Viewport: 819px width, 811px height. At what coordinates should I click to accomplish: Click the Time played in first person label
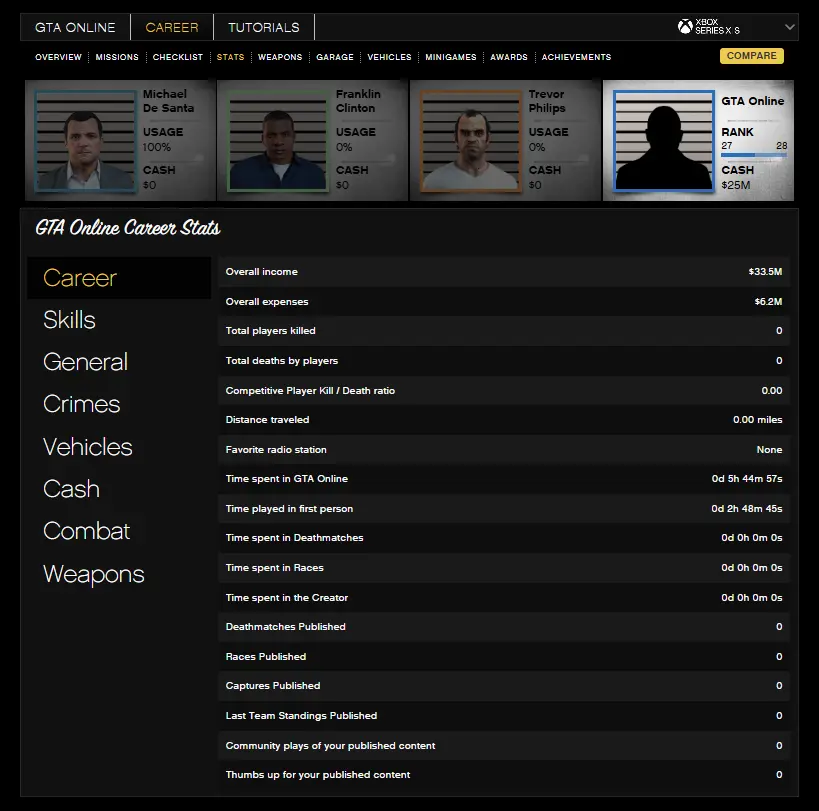click(289, 509)
